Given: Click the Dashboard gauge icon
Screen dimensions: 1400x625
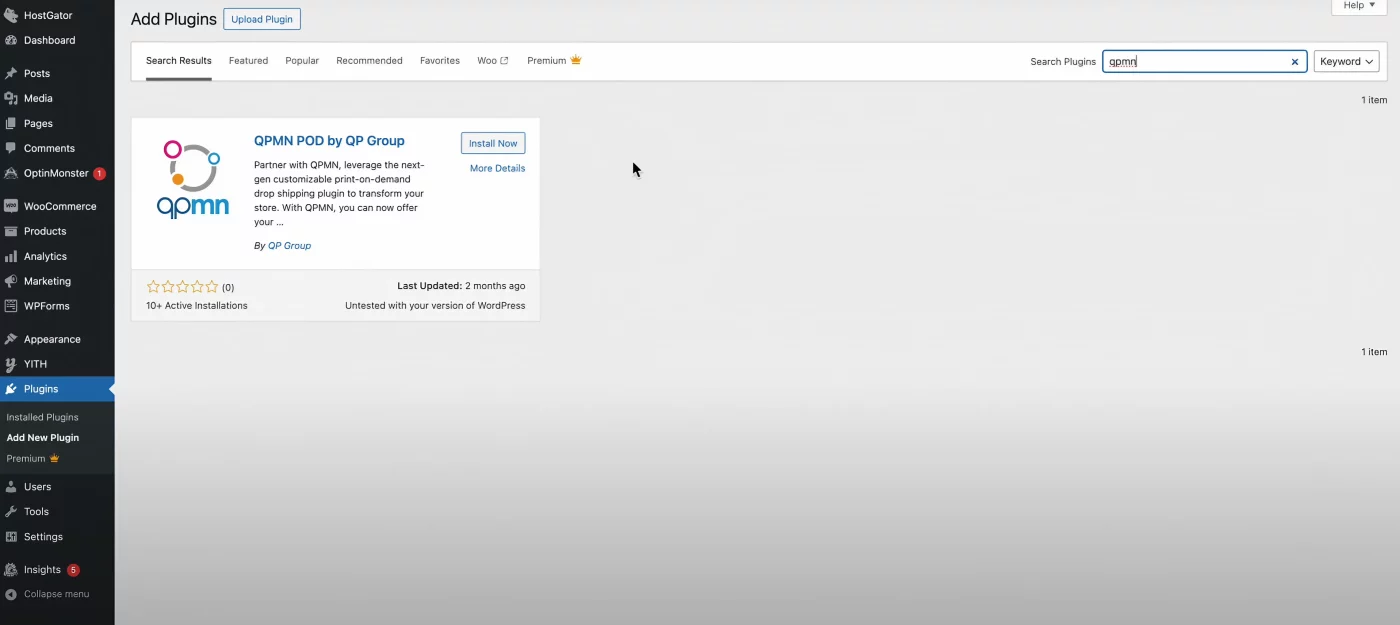Looking at the screenshot, I should [x=11, y=40].
